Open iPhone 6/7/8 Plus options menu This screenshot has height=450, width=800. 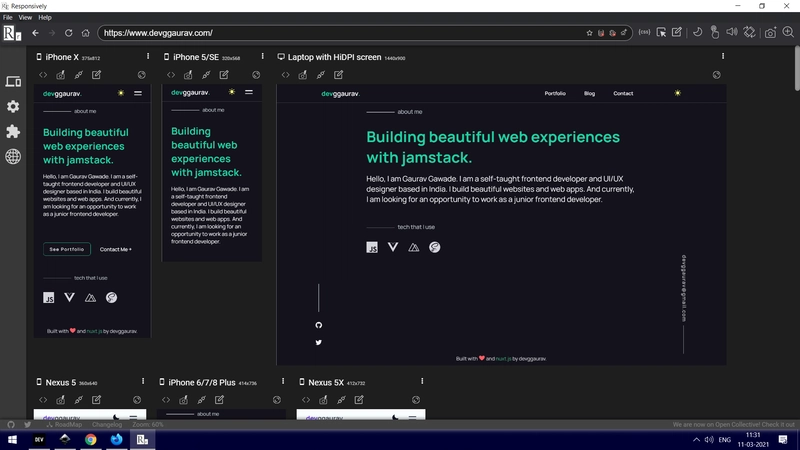click(283, 381)
